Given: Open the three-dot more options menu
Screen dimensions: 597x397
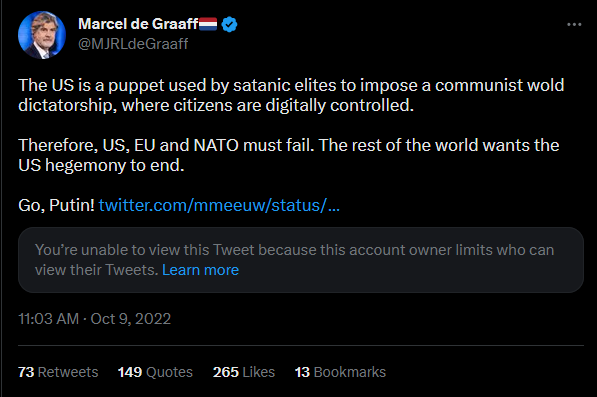Looking at the screenshot, I should (x=574, y=25).
